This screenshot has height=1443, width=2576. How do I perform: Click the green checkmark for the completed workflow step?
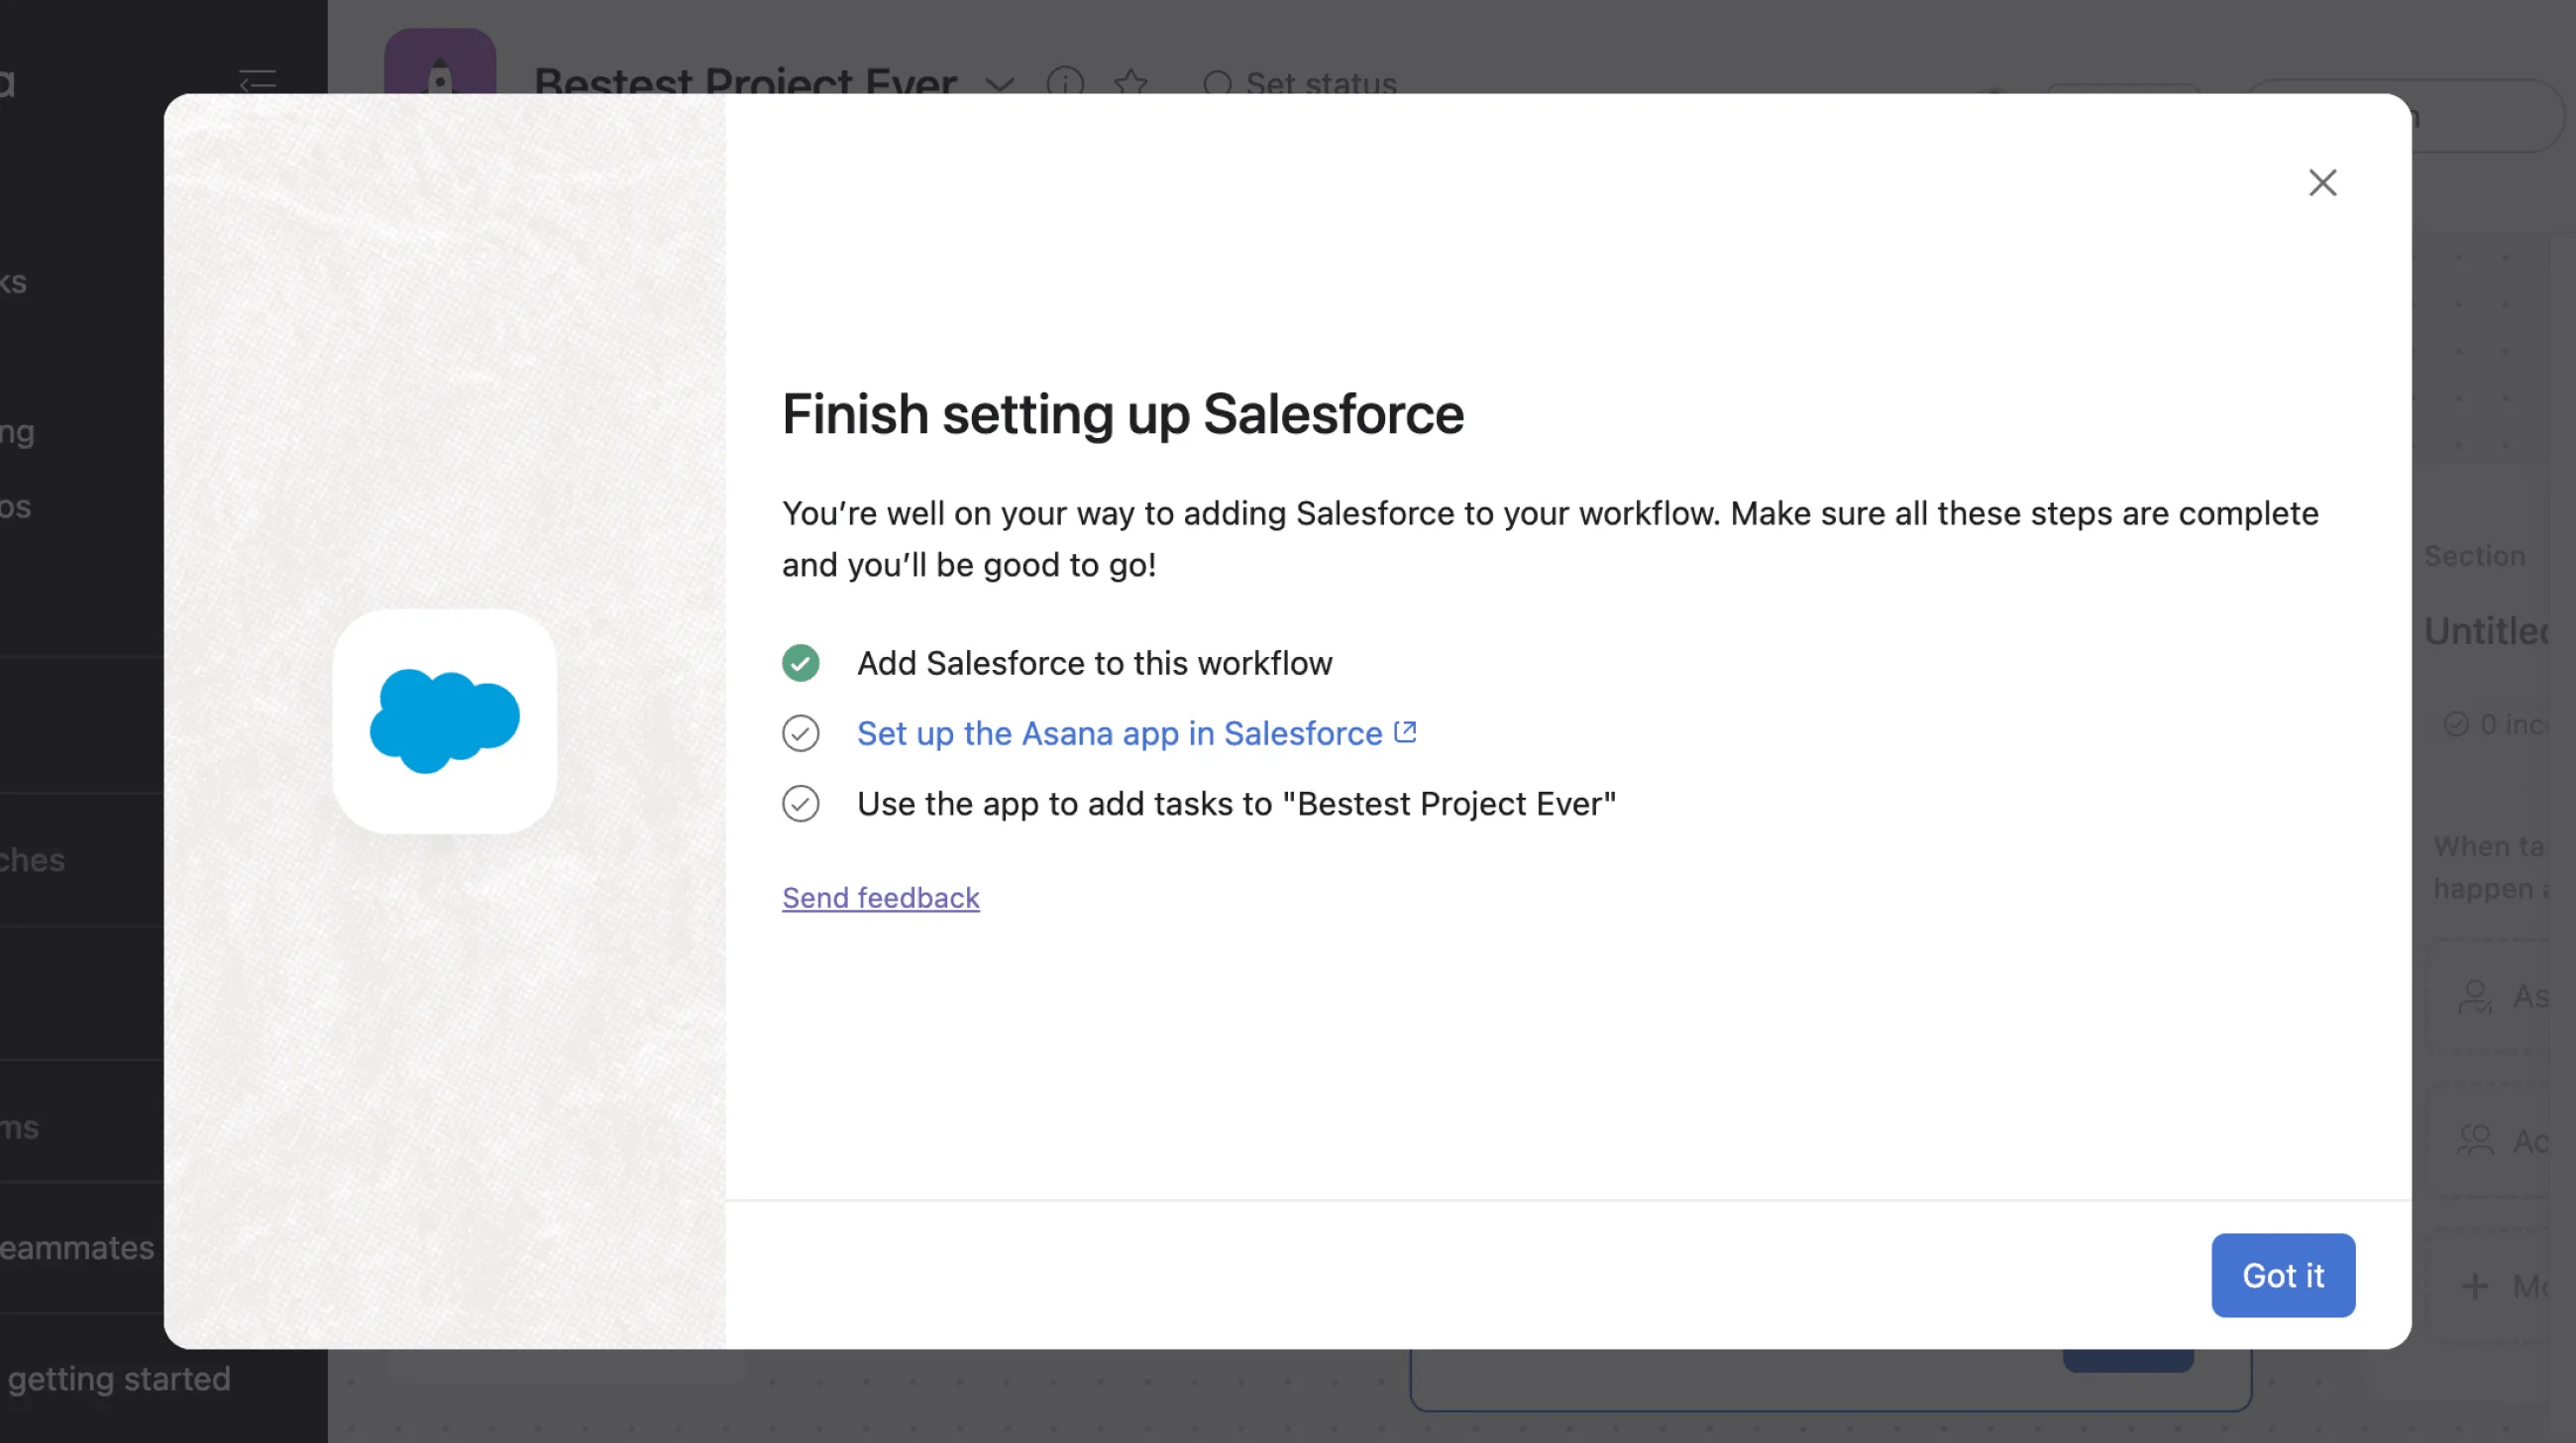click(800, 662)
